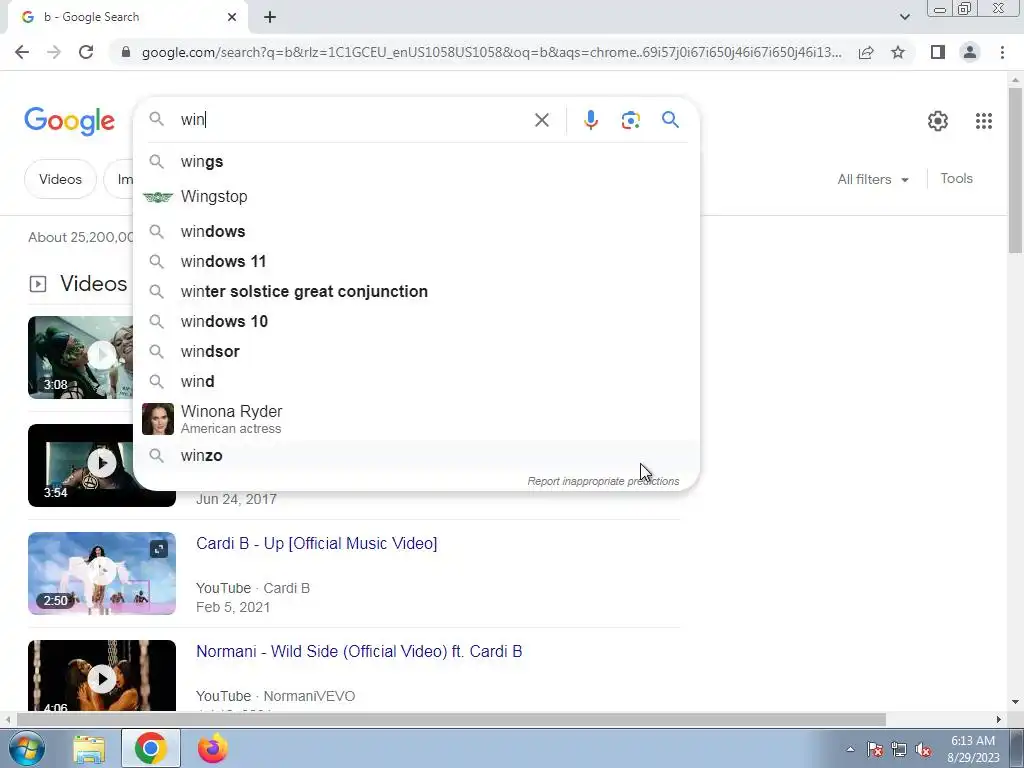Click the blue magnifier search button

(x=670, y=120)
